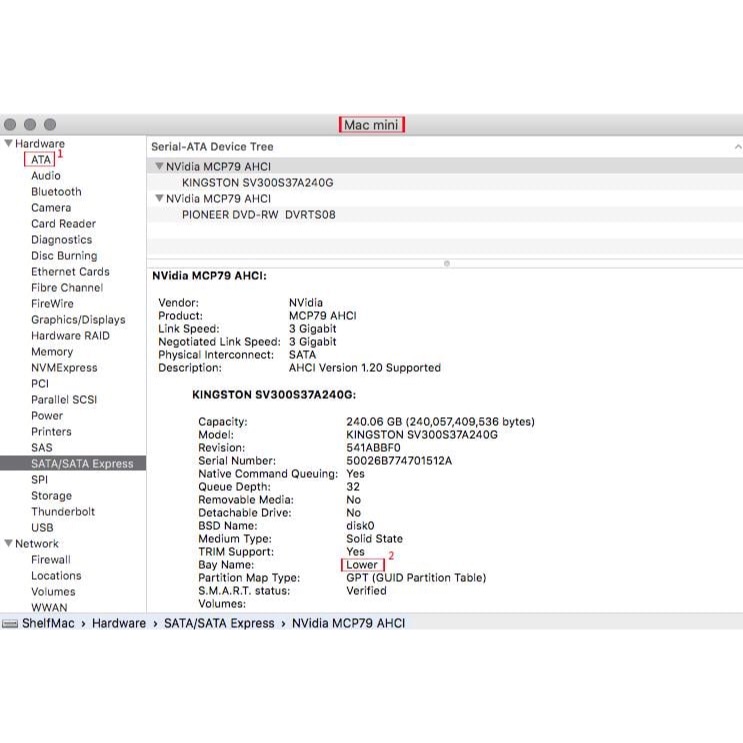The height and width of the screenshot is (743, 743).
Task: Collapse the Hardware section triangle
Action: [x=8, y=143]
